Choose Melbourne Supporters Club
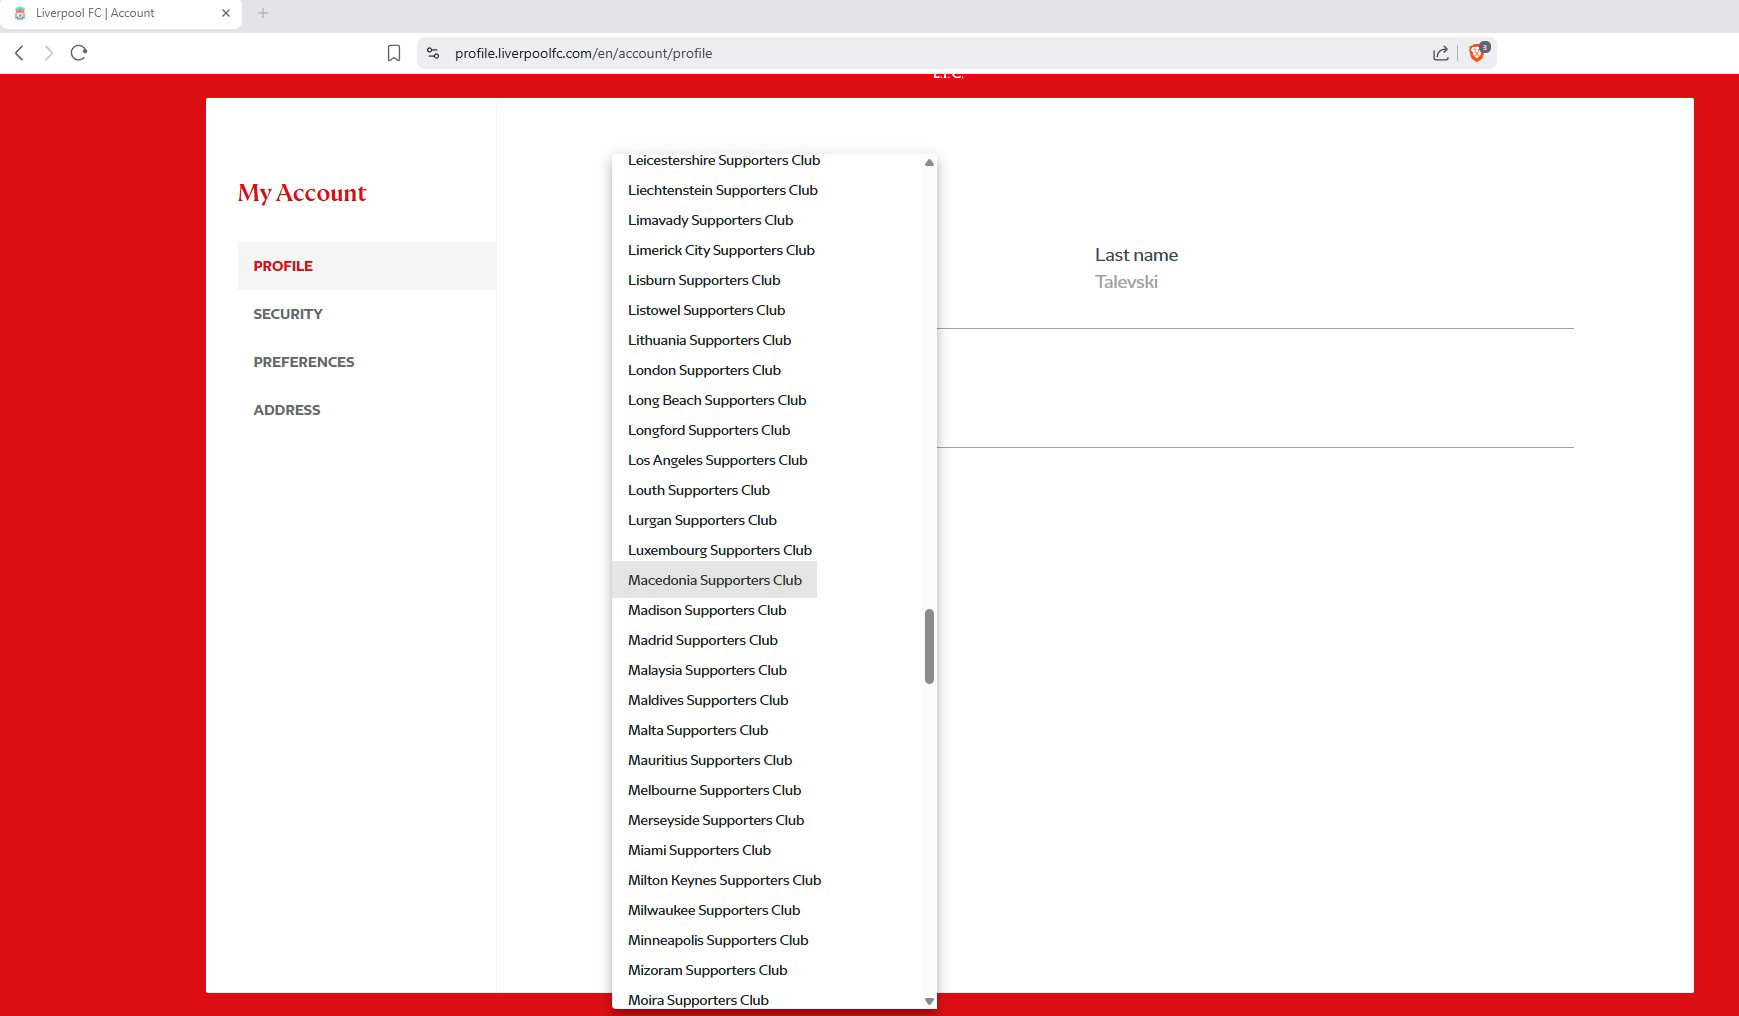 point(715,790)
